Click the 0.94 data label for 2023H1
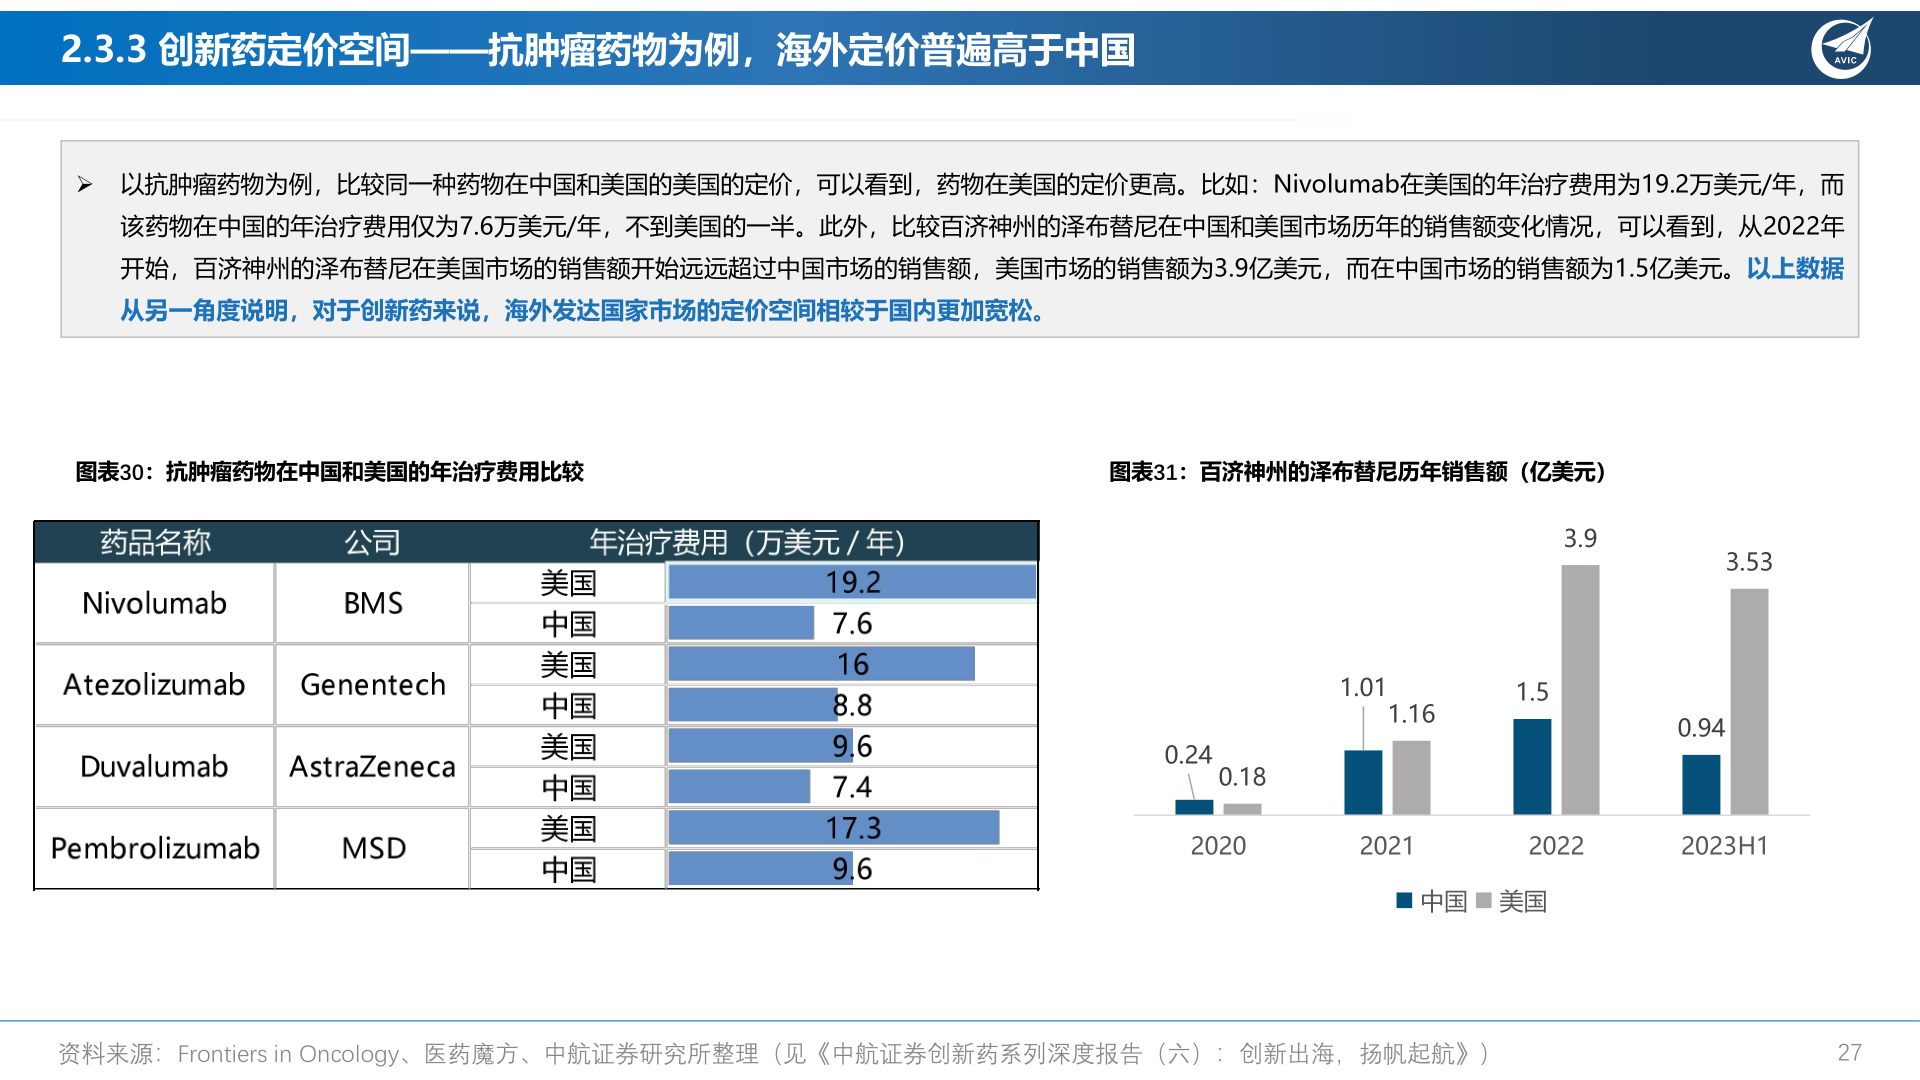This screenshot has height=1080, width=1920. [1701, 728]
